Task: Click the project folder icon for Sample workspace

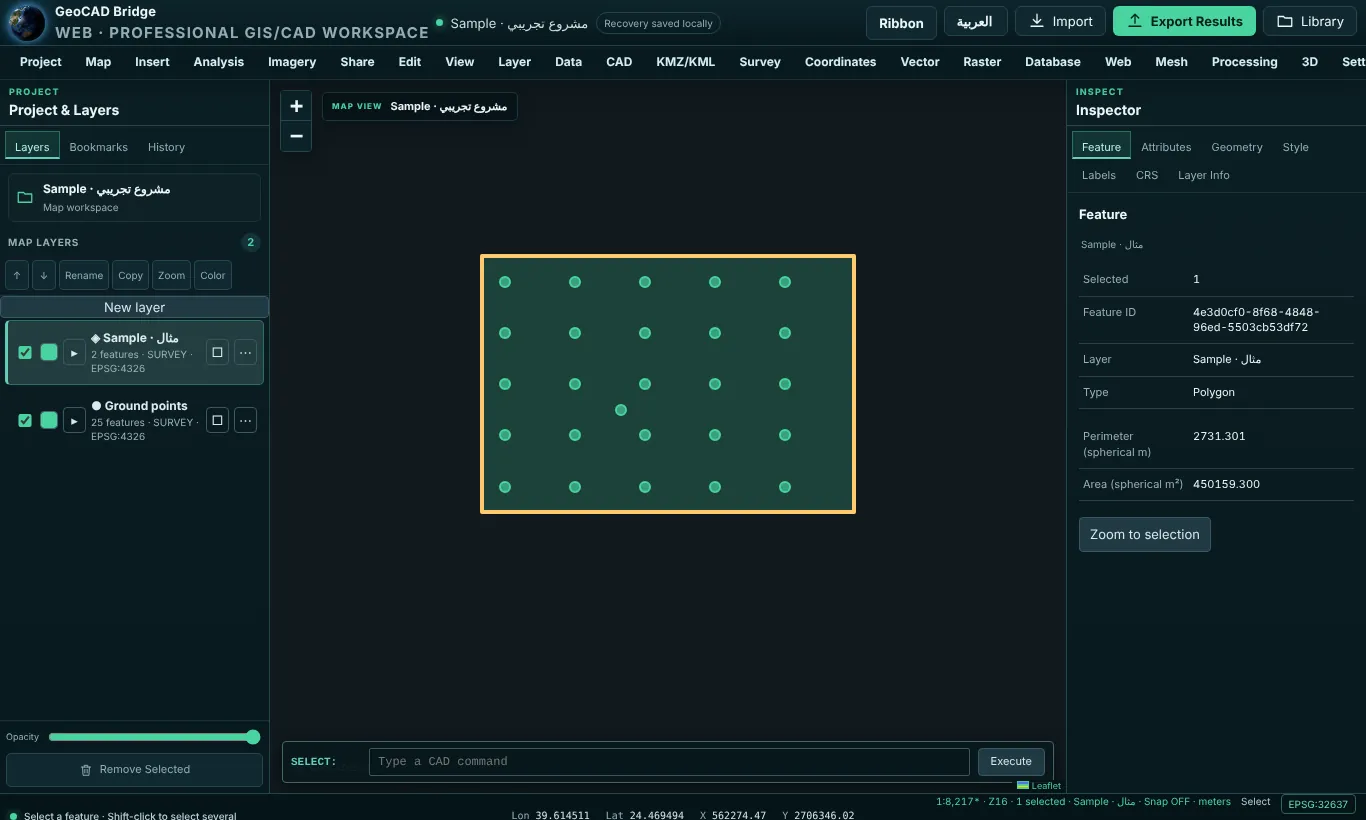Action: click(x=25, y=197)
